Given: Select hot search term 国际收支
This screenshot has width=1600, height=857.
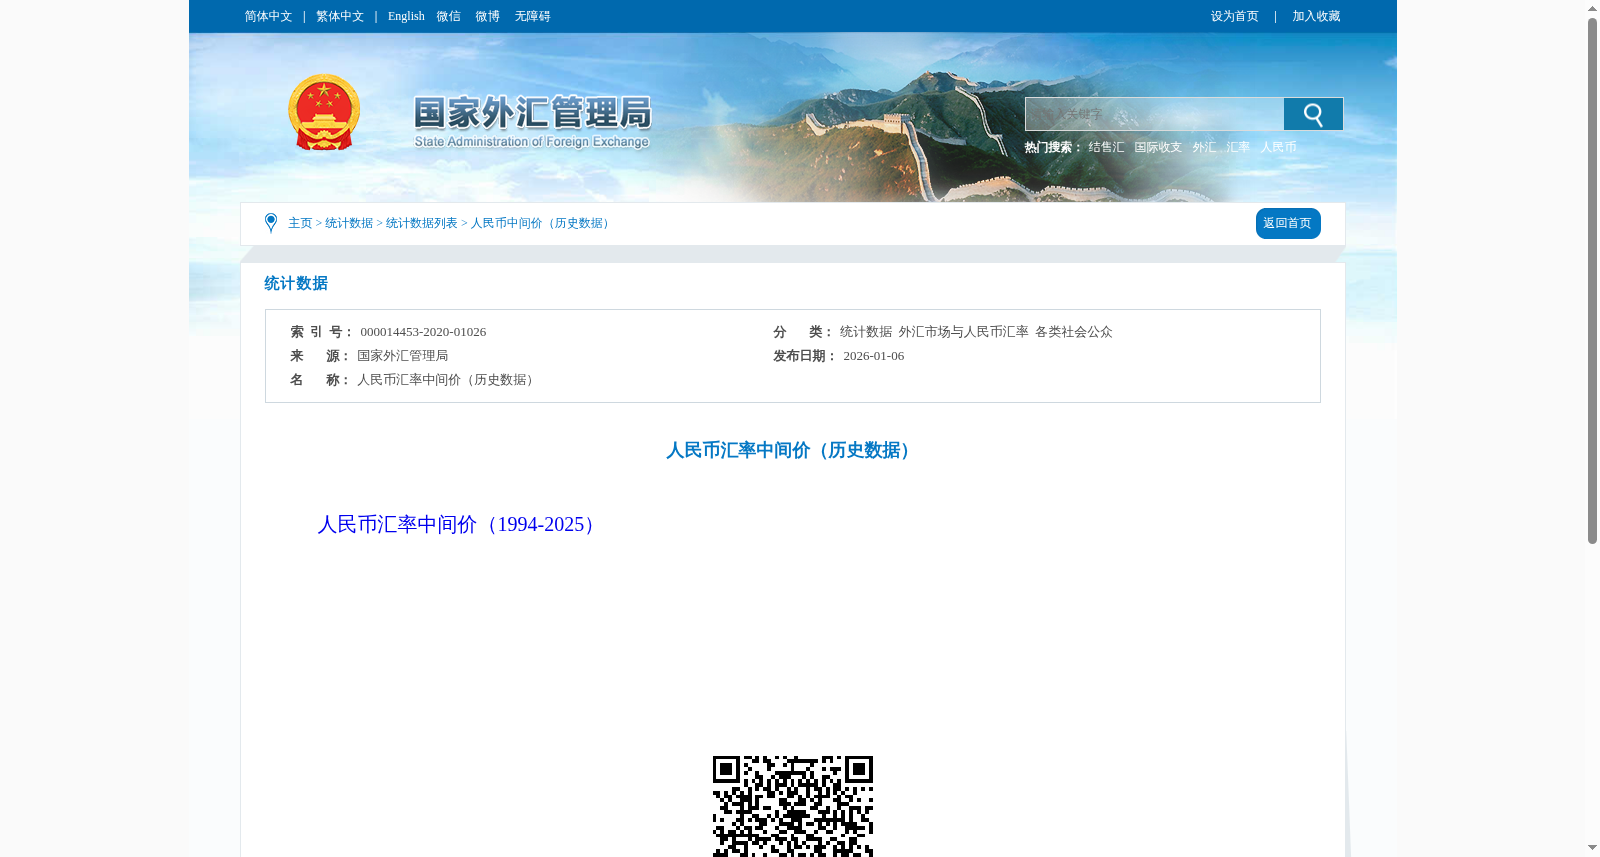Looking at the screenshot, I should 1158,147.
